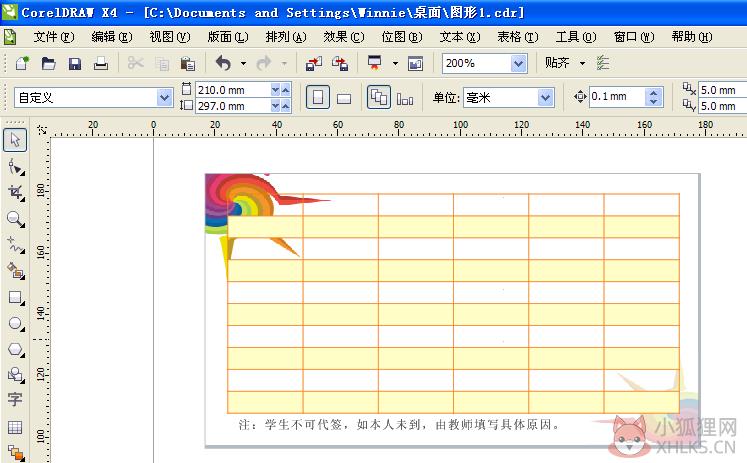Open the 文件(F) menu
Viewport: 747px width, 463px height.
(54, 37)
